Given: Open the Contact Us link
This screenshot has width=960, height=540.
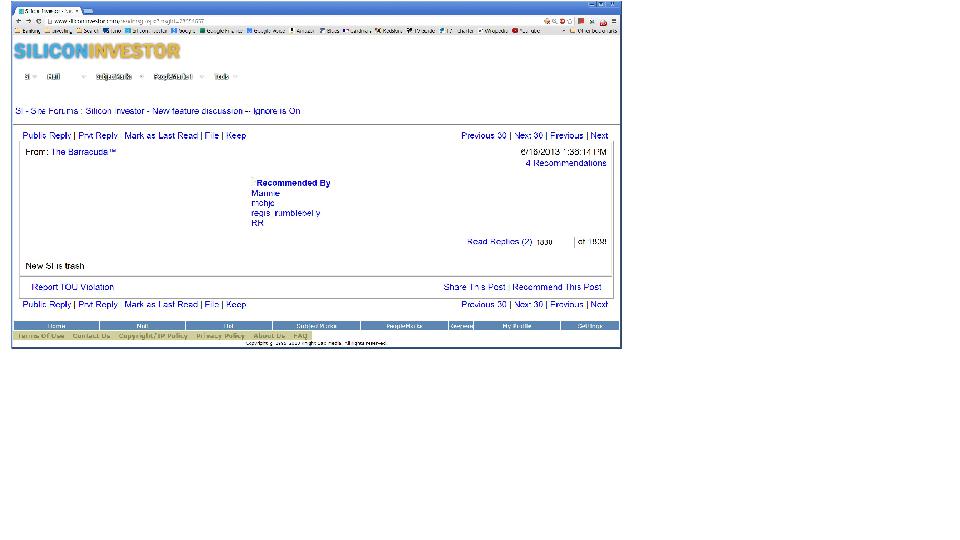Looking at the screenshot, I should click(x=91, y=336).
